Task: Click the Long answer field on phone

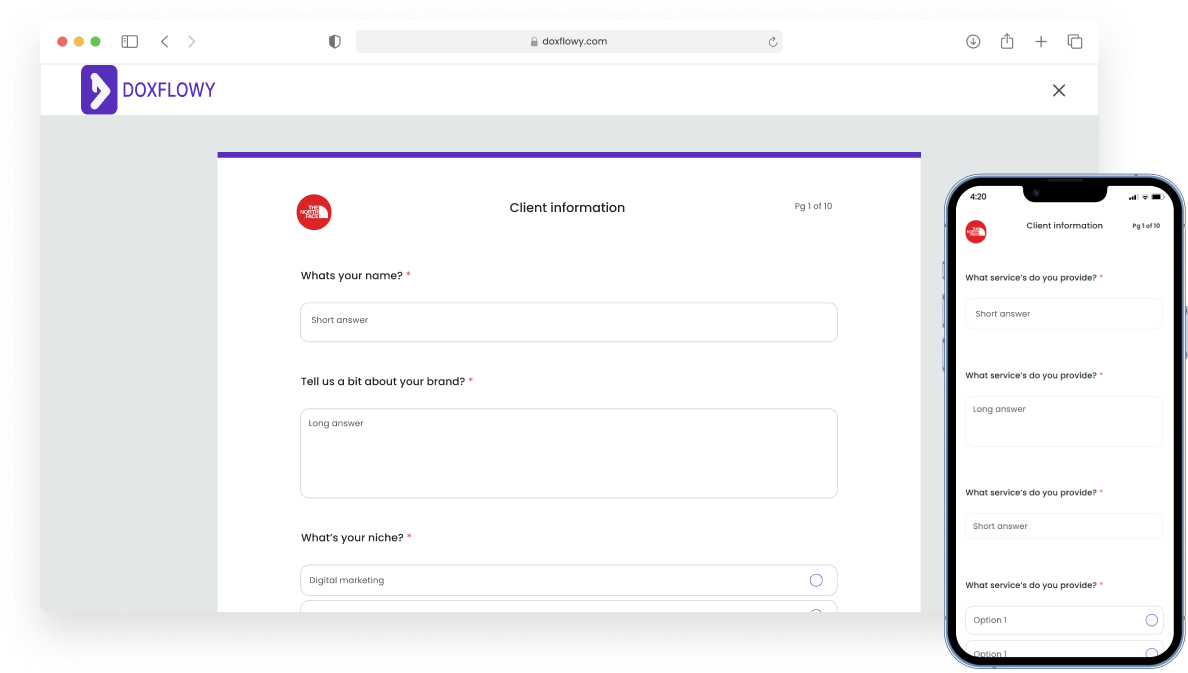Action: coord(1063,421)
